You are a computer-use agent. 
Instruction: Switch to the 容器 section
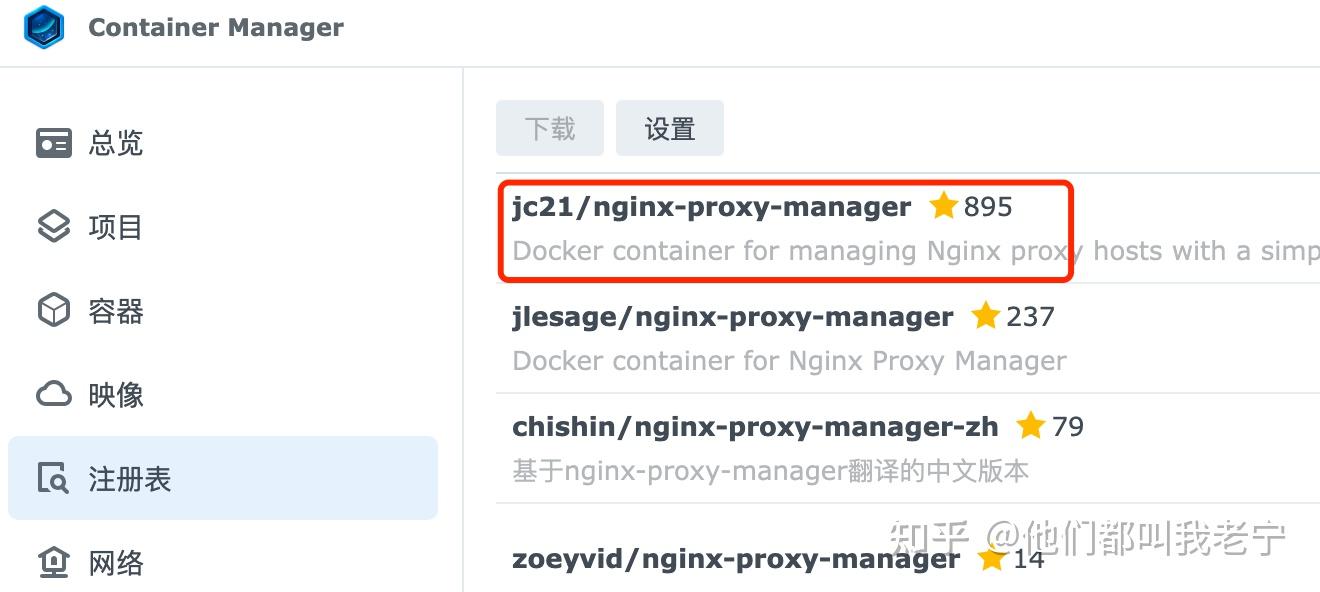[115, 311]
